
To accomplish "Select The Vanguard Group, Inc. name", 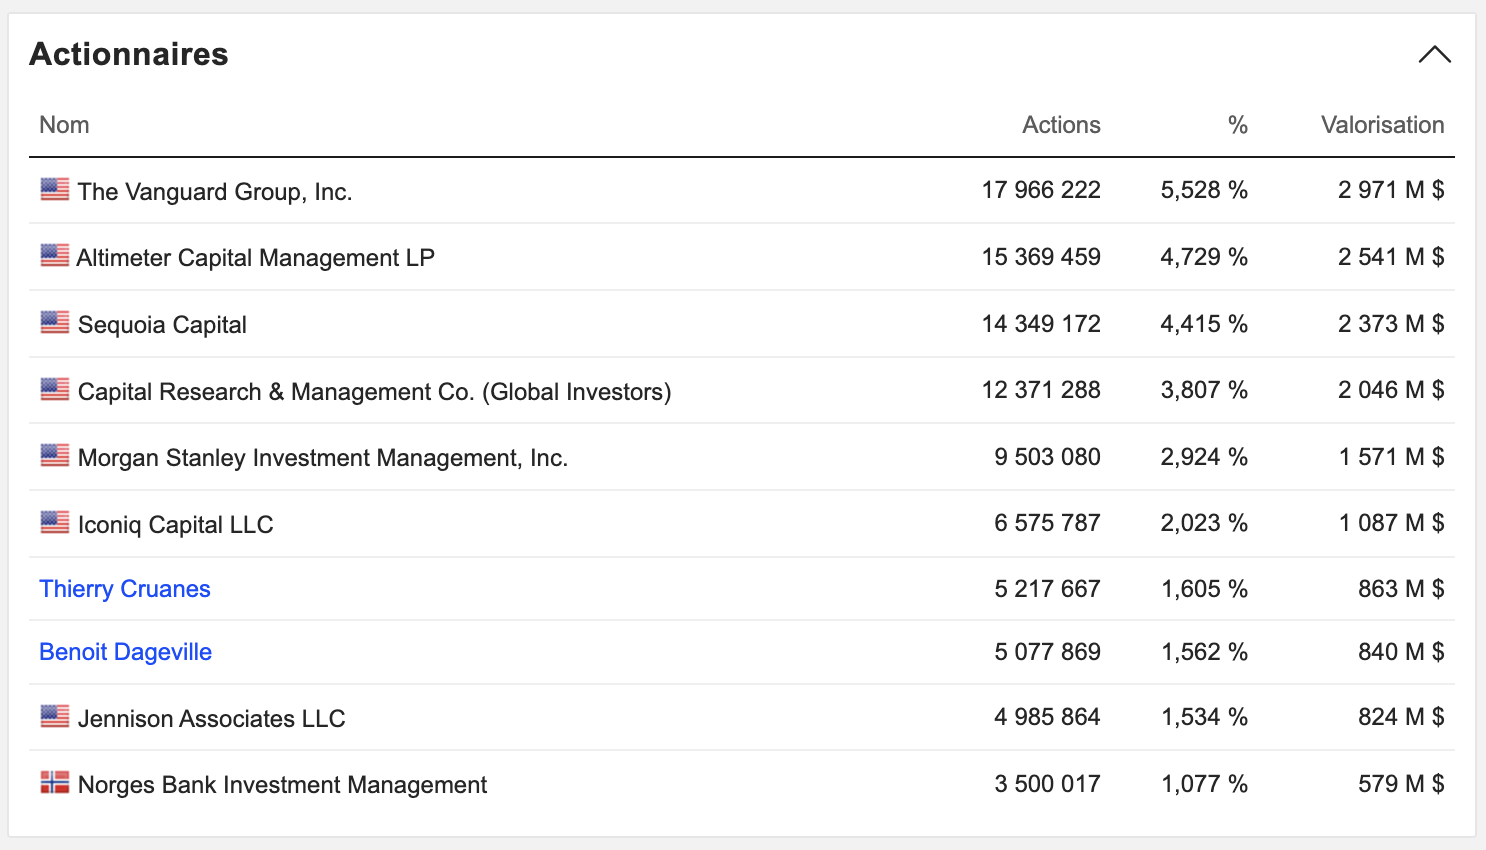I will point(215,191).
